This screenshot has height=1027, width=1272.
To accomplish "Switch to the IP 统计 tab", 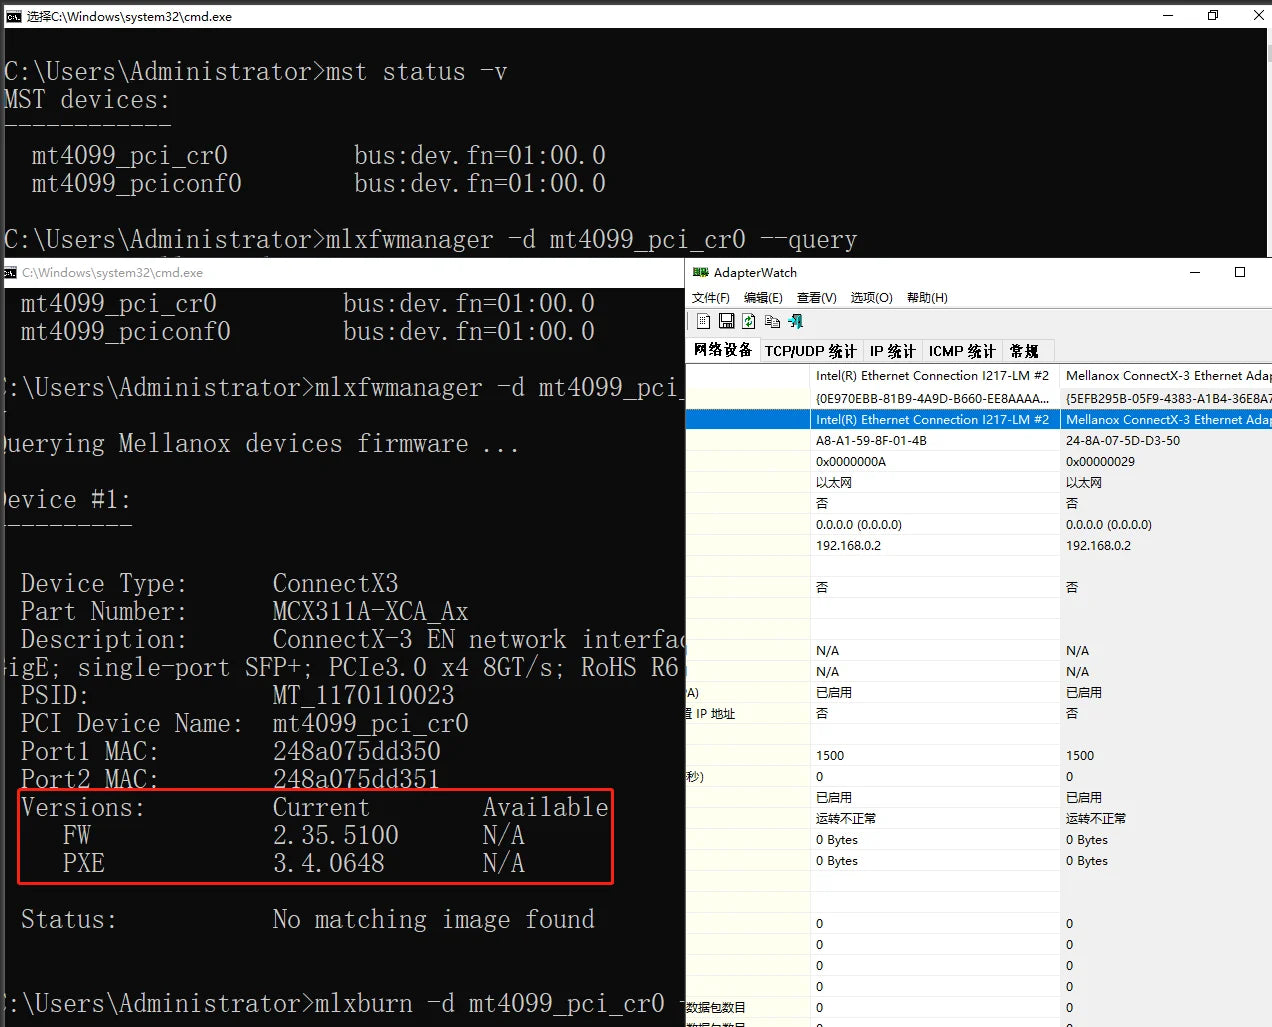I will [892, 351].
